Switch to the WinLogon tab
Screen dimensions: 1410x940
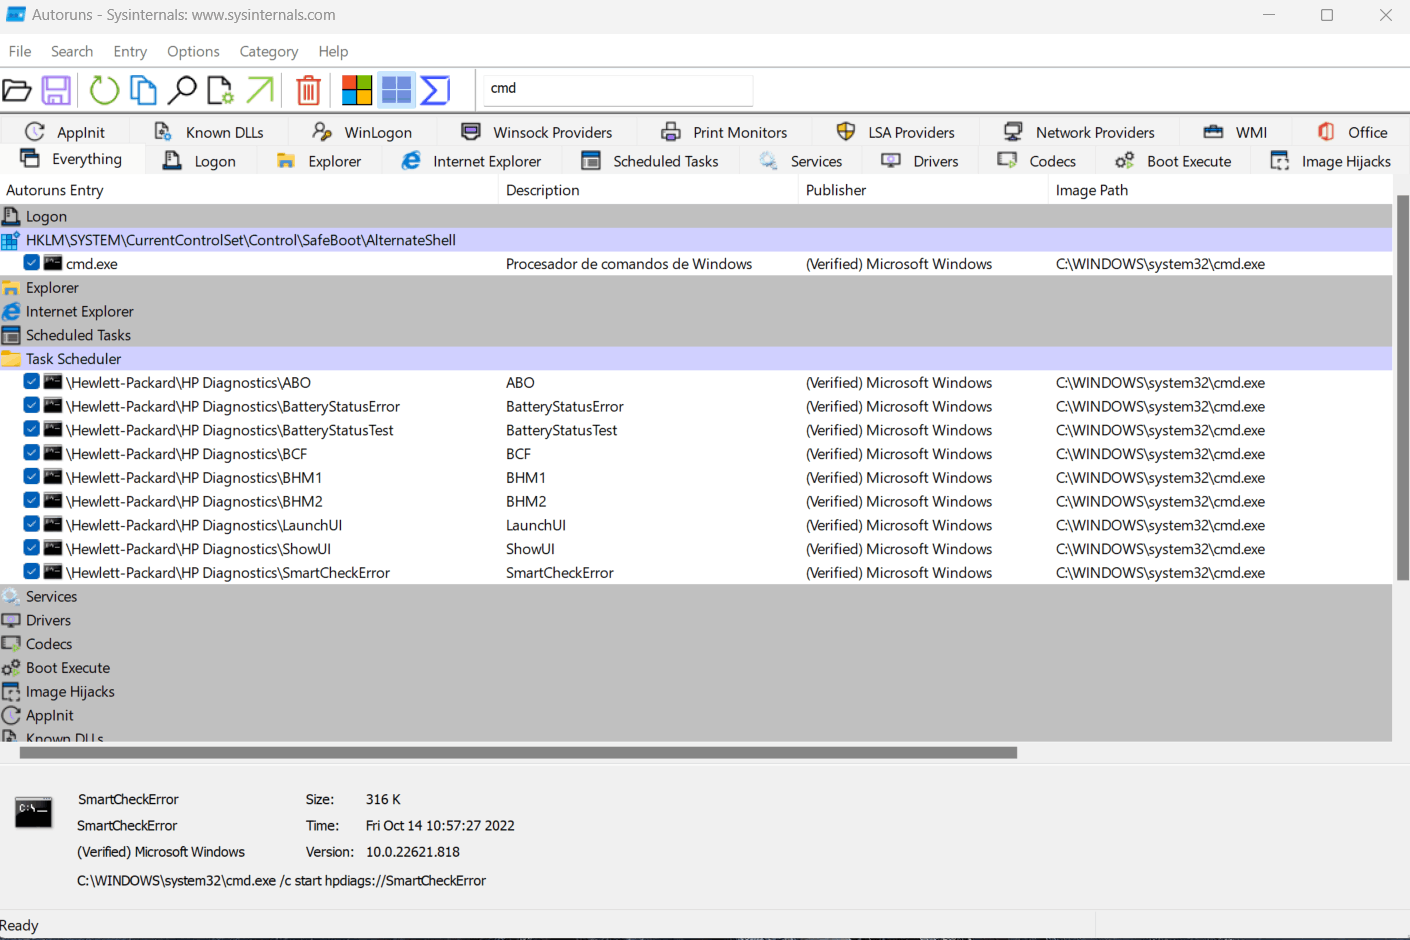pos(362,132)
